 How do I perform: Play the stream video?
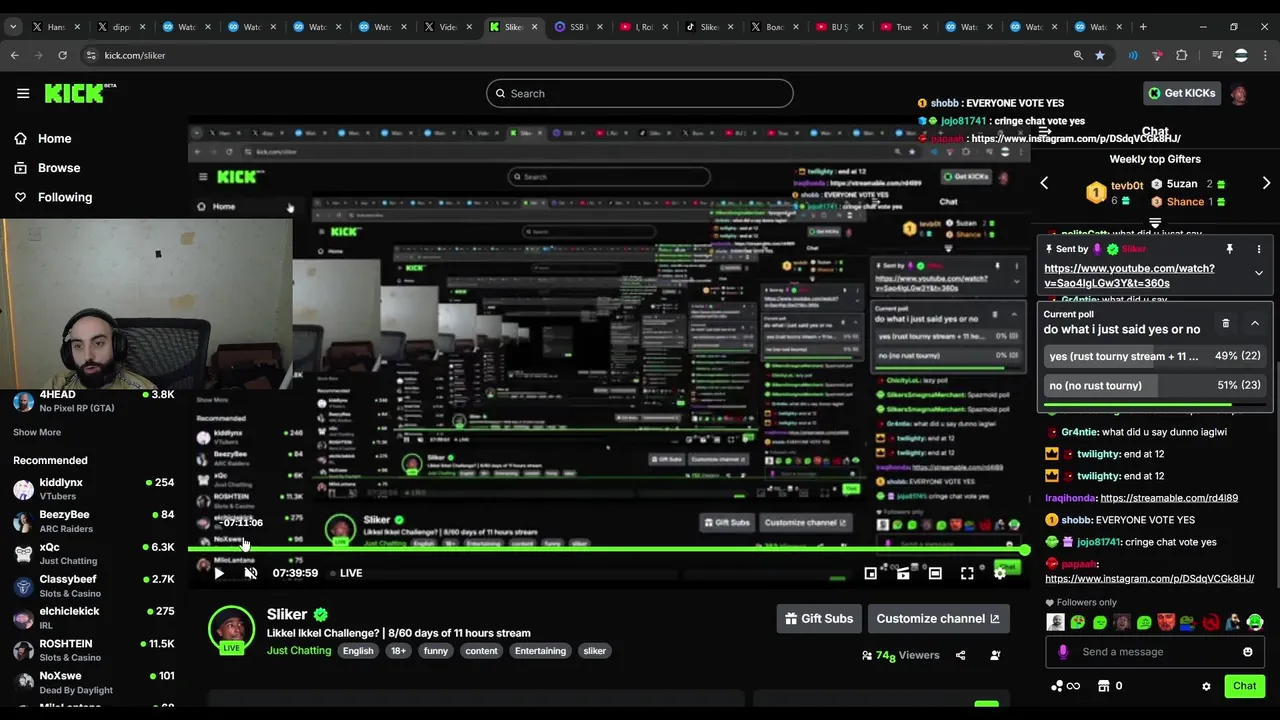(x=219, y=573)
